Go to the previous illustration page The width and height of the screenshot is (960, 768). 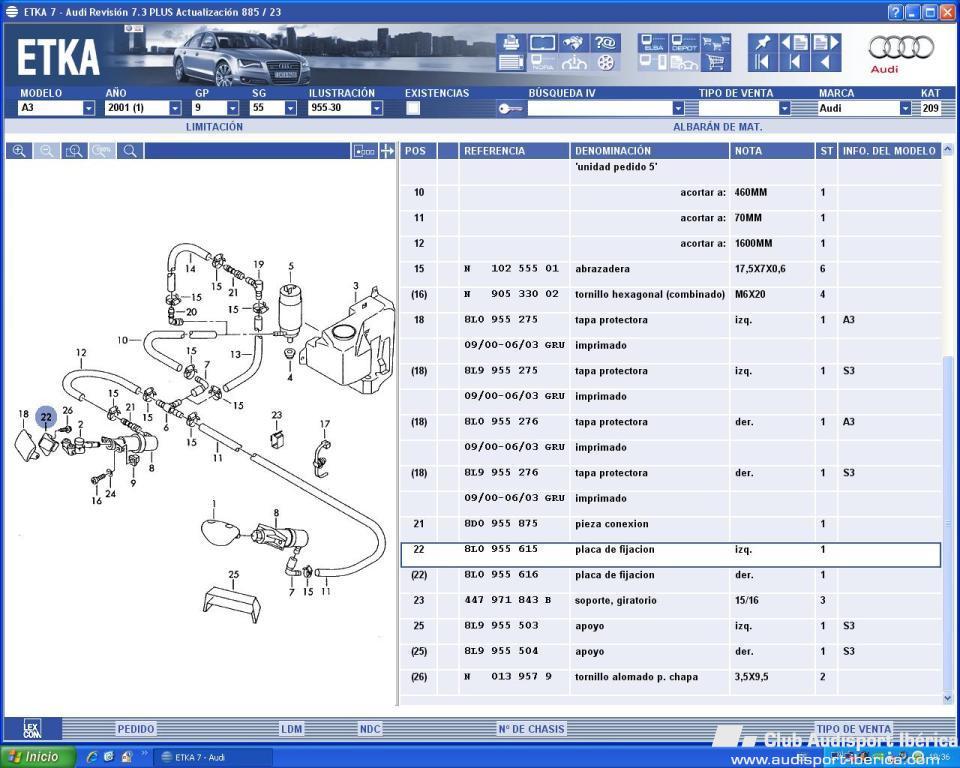pos(794,42)
